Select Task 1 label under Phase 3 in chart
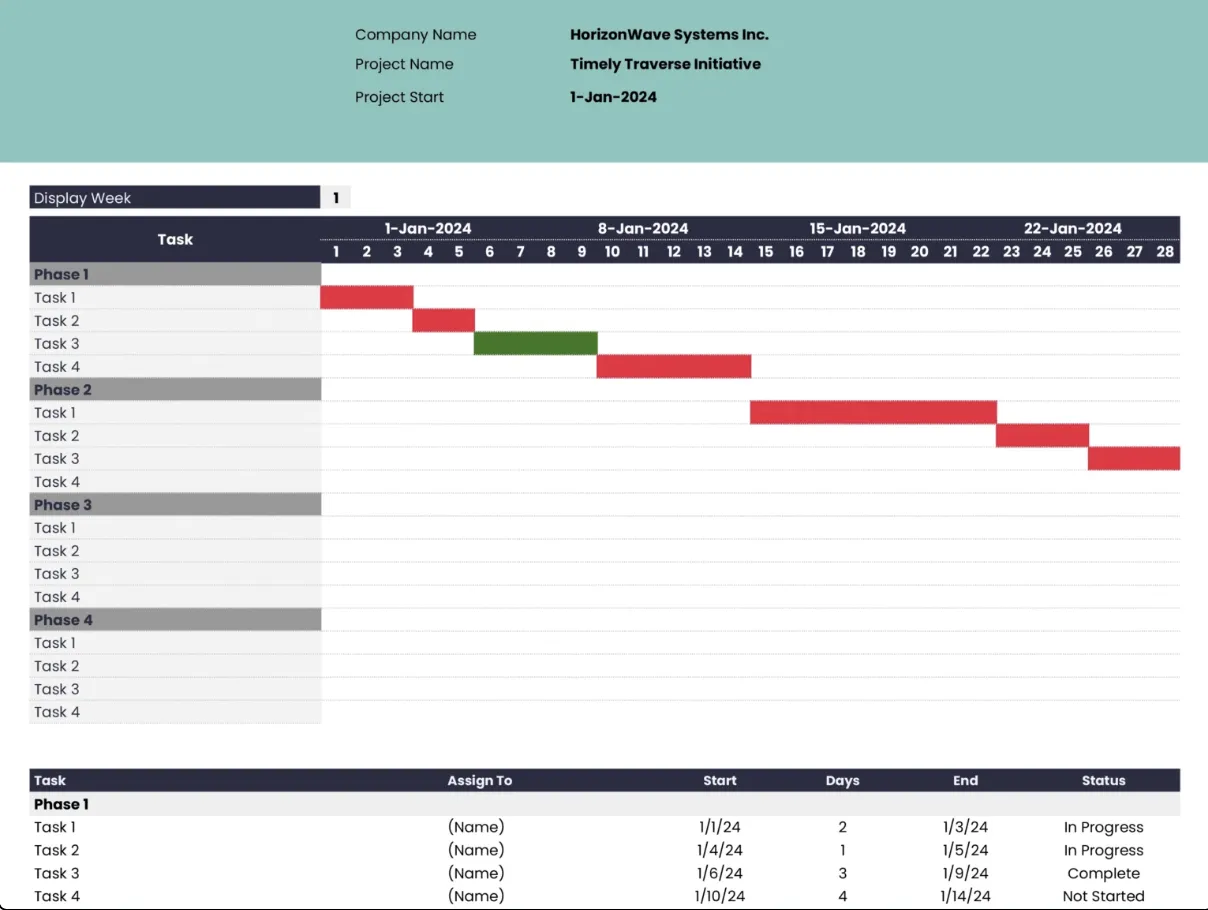 coord(55,527)
